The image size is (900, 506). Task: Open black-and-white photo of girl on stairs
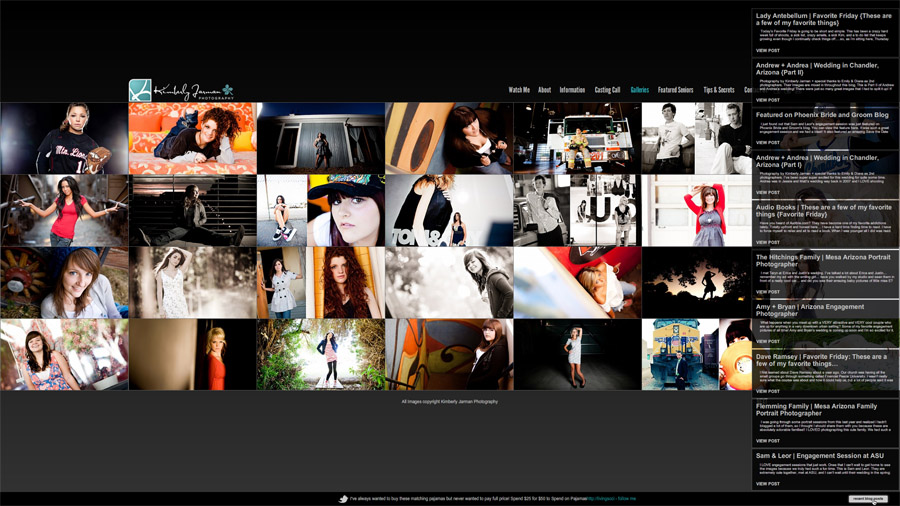[193, 211]
